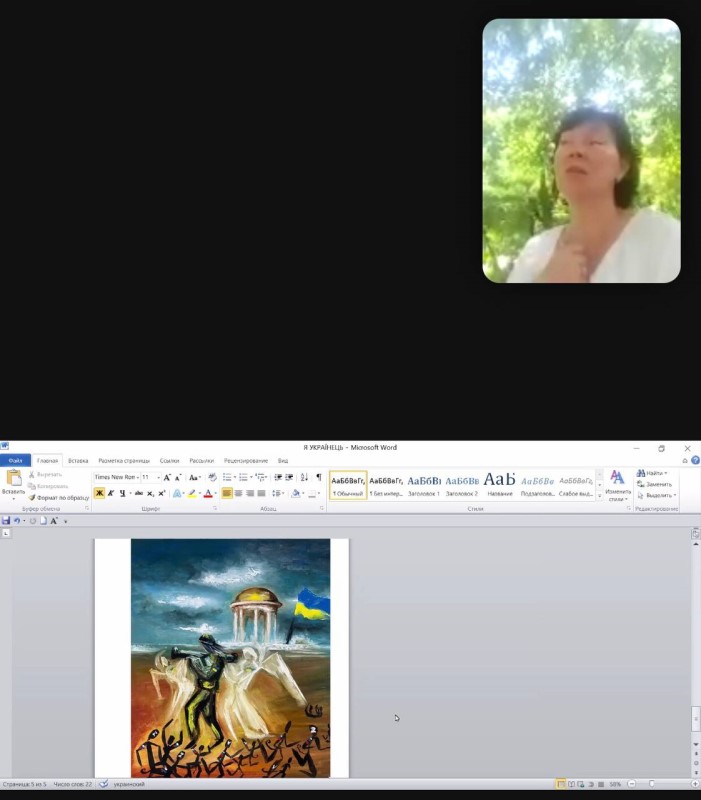Click the zoom slider handle
This screenshot has height=800, width=701.
[652, 784]
